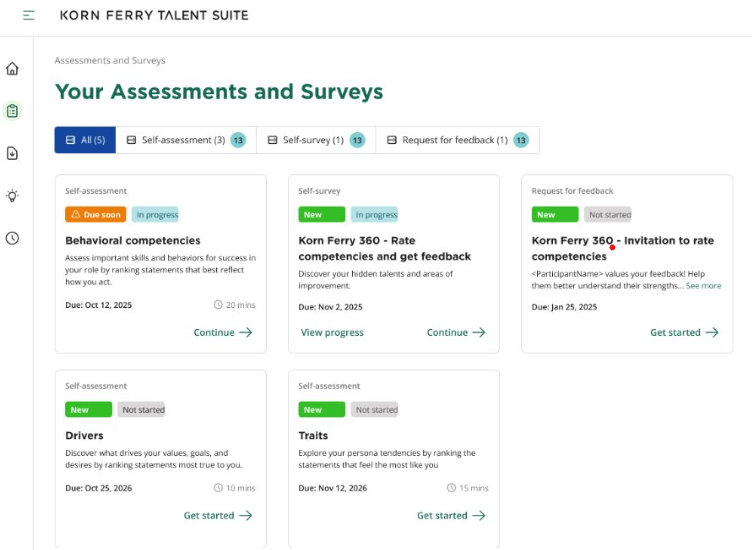The height and width of the screenshot is (550, 752).
Task: Click View progress on Korn Ferry 360 card
Action: point(332,332)
